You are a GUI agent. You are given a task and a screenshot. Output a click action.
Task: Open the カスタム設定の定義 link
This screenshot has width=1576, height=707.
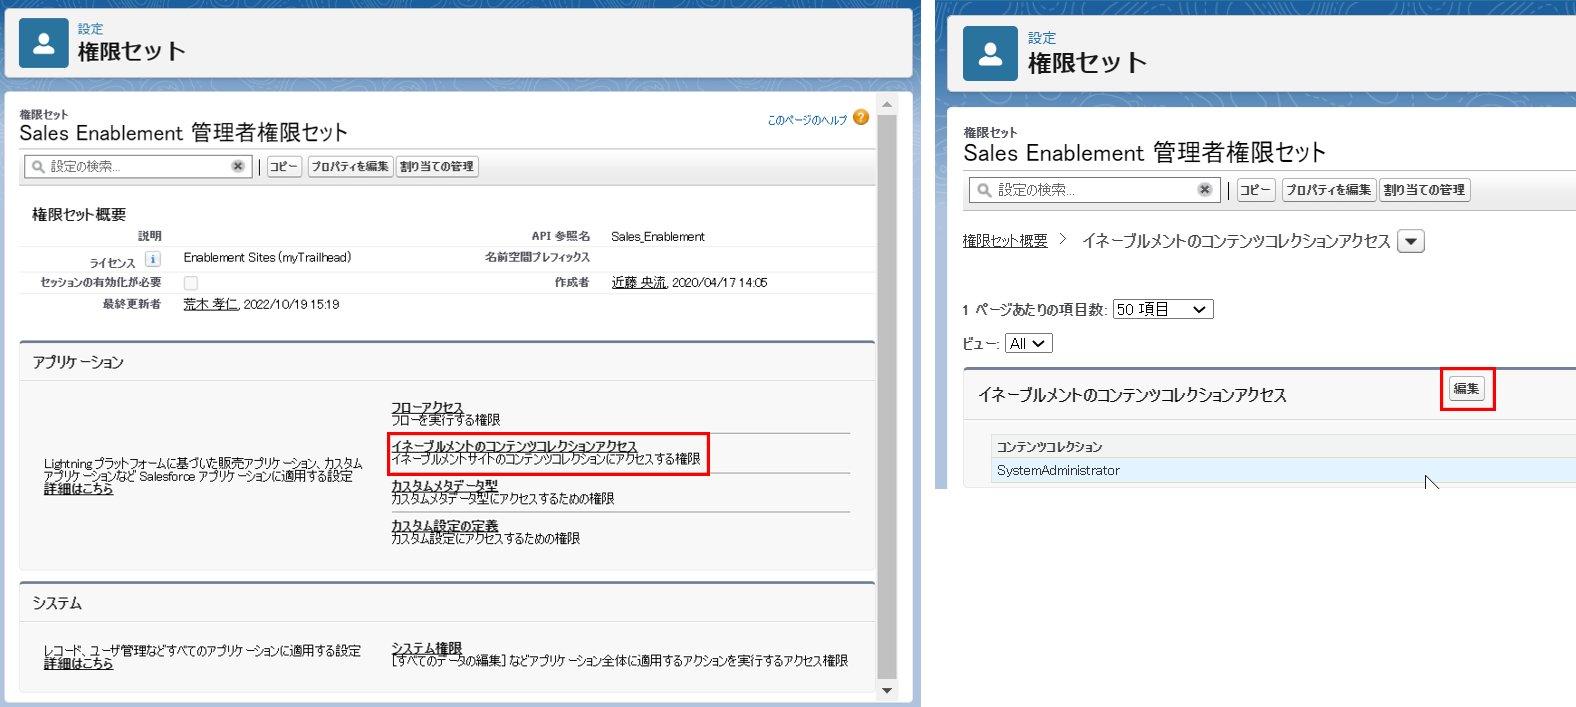click(x=444, y=525)
